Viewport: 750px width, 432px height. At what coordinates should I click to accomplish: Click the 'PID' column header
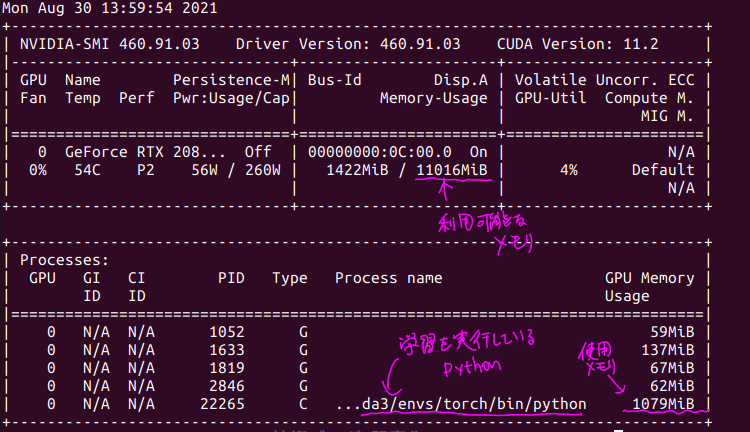click(231, 278)
